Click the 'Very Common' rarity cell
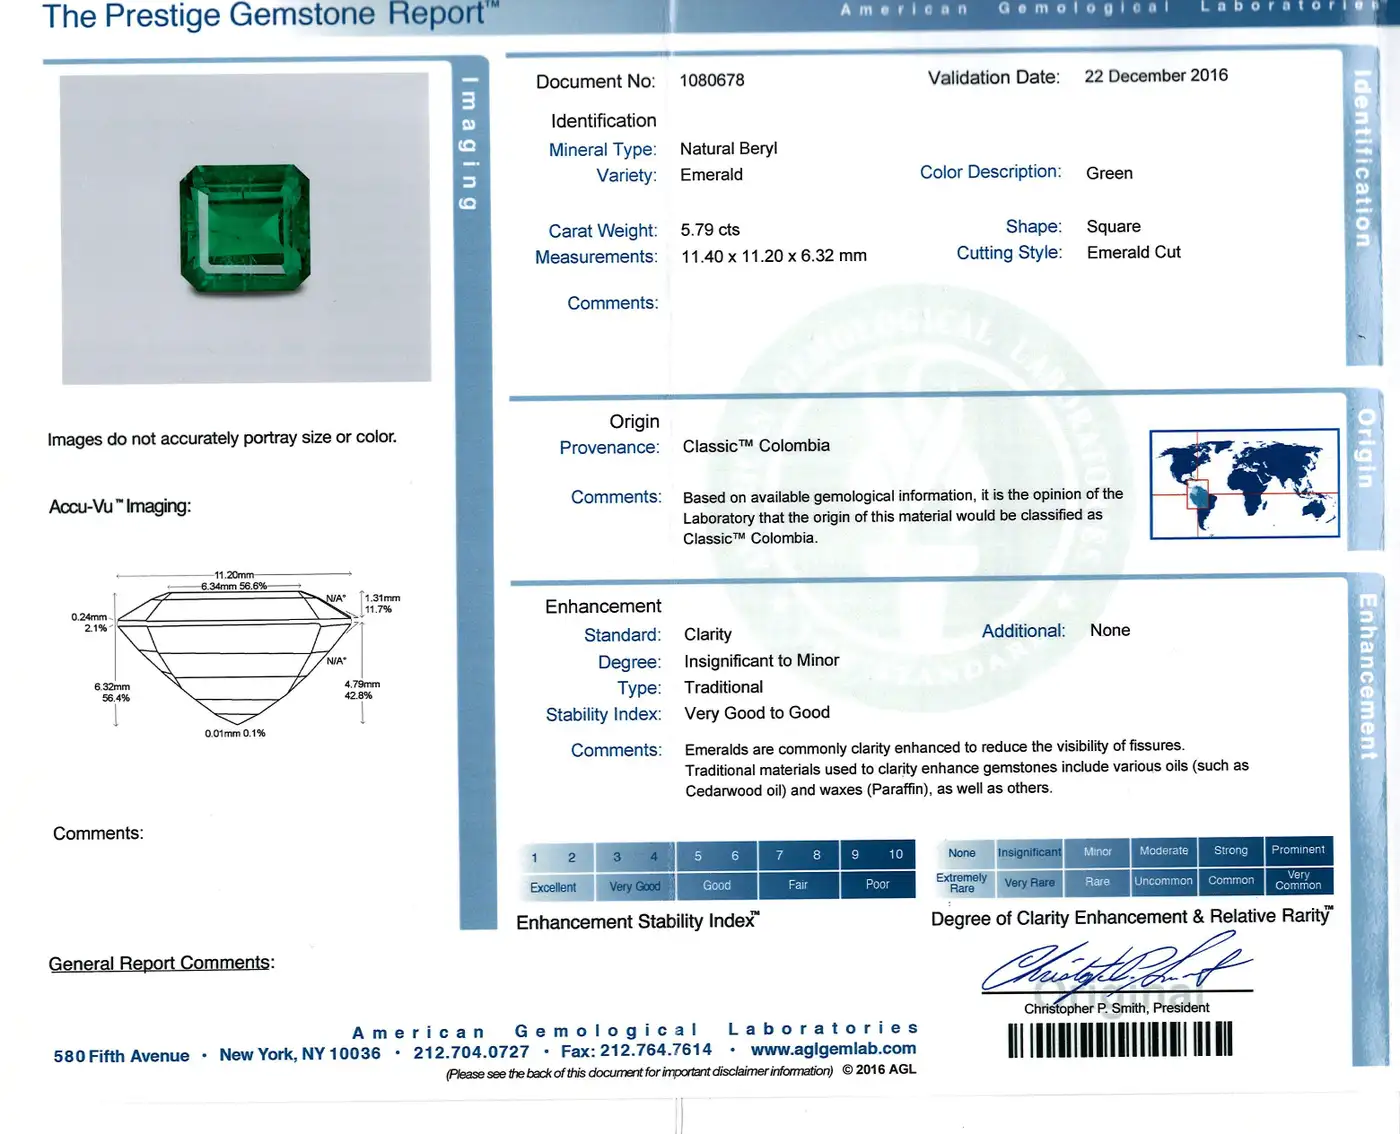 point(1298,880)
